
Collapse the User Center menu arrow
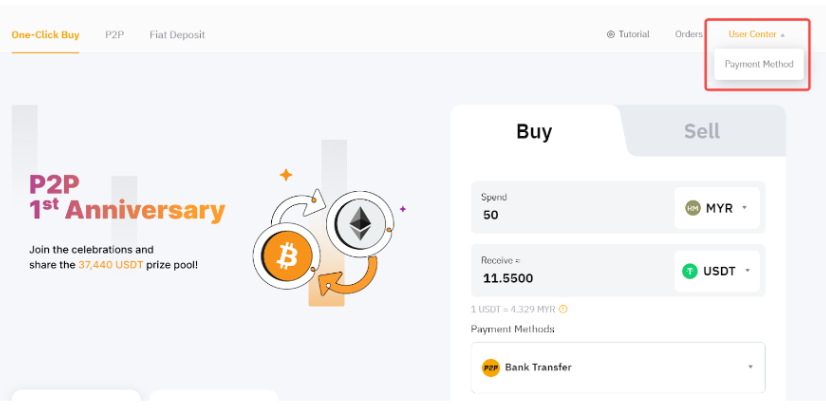tap(783, 35)
